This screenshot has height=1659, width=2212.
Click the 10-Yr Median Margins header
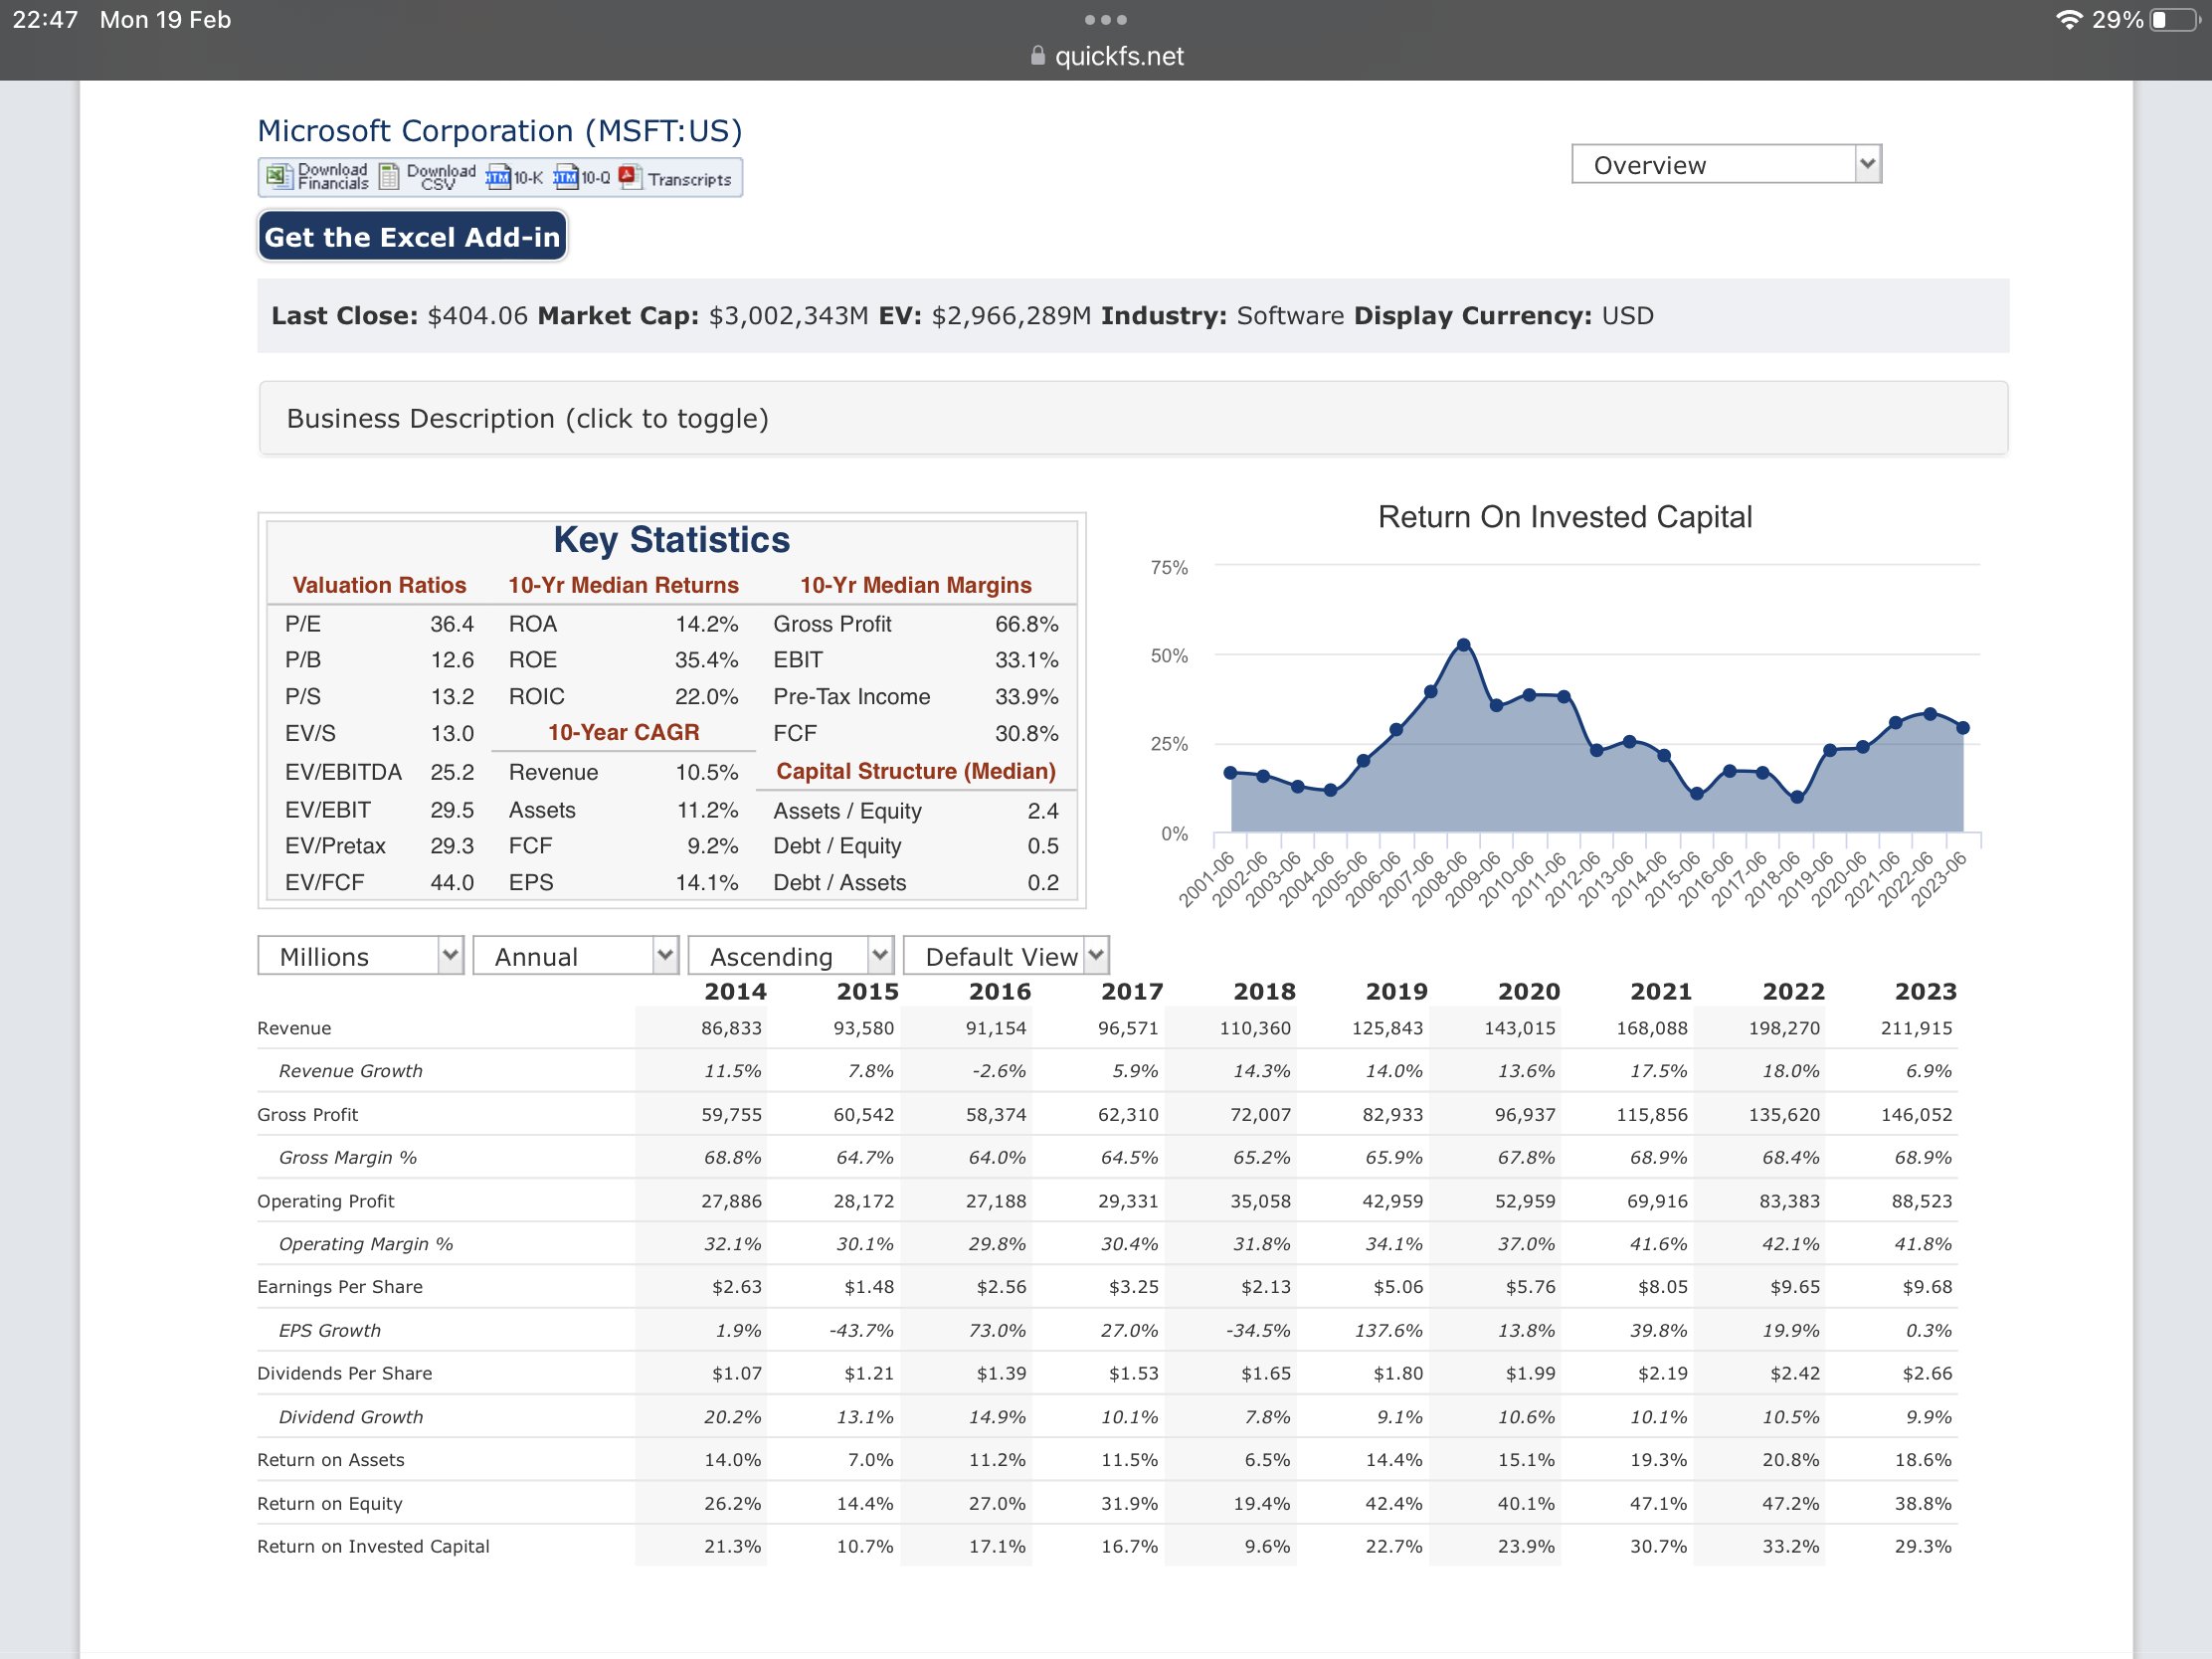coord(915,585)
